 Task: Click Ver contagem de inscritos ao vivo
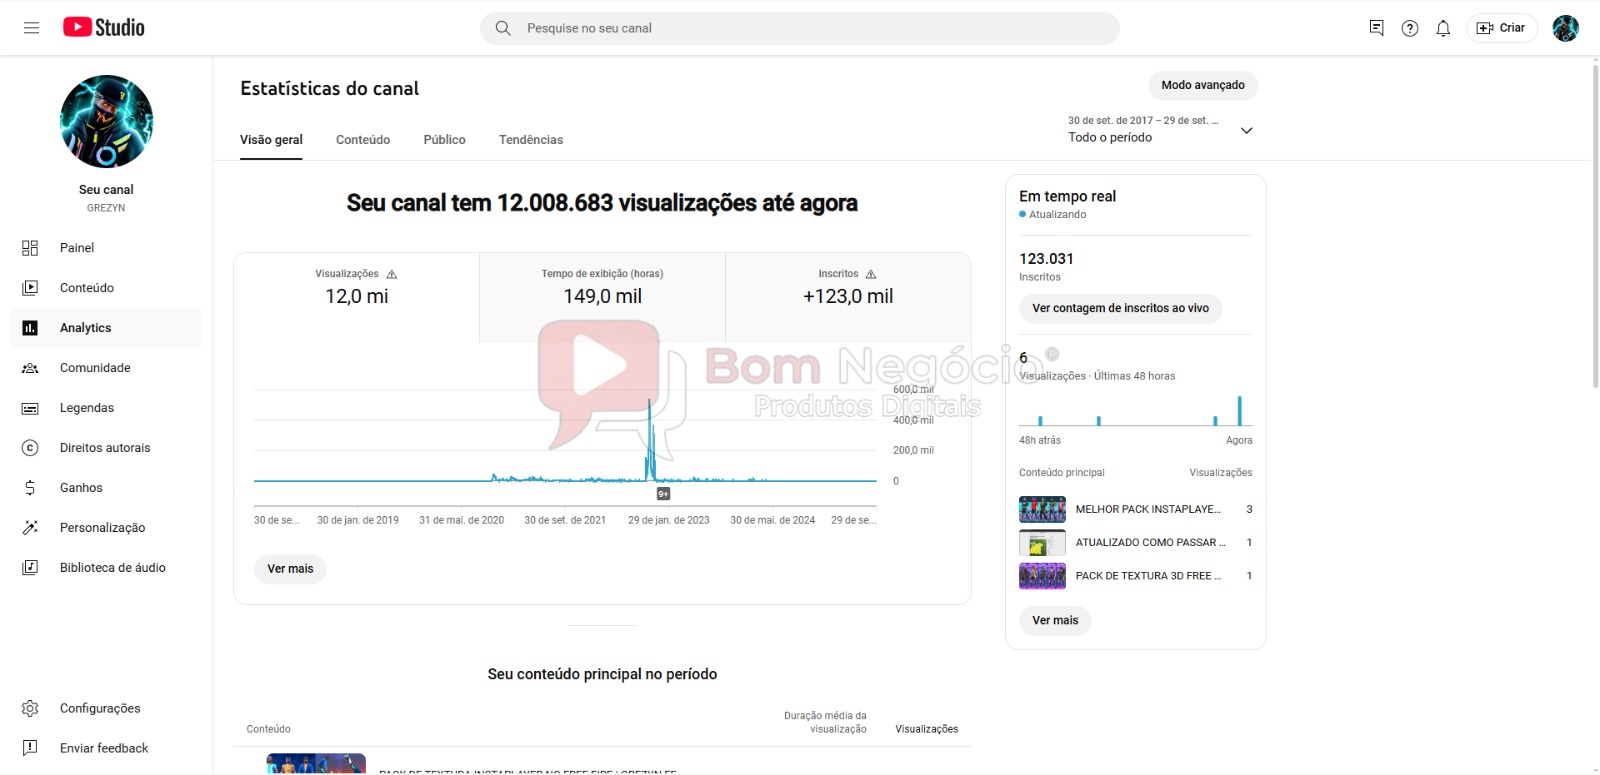coord(1120,309)
